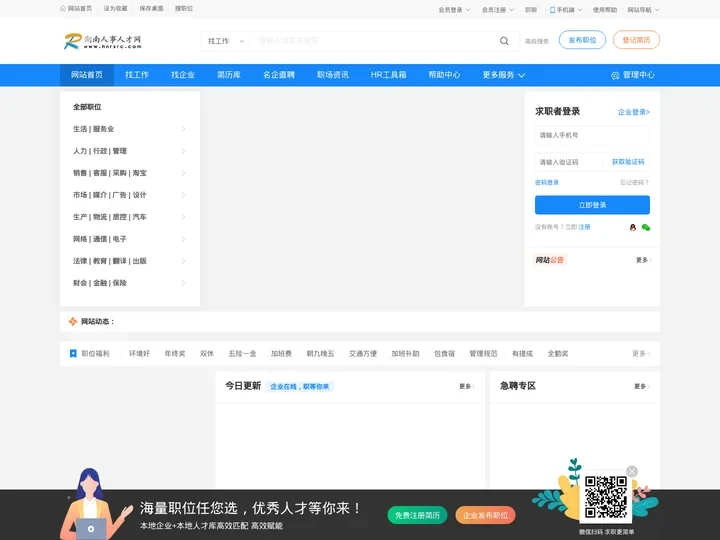Log in with the QQ penguin icon
Image resolution: width=720 pixels, height=540 pixels.
click(x=633, y=227)
